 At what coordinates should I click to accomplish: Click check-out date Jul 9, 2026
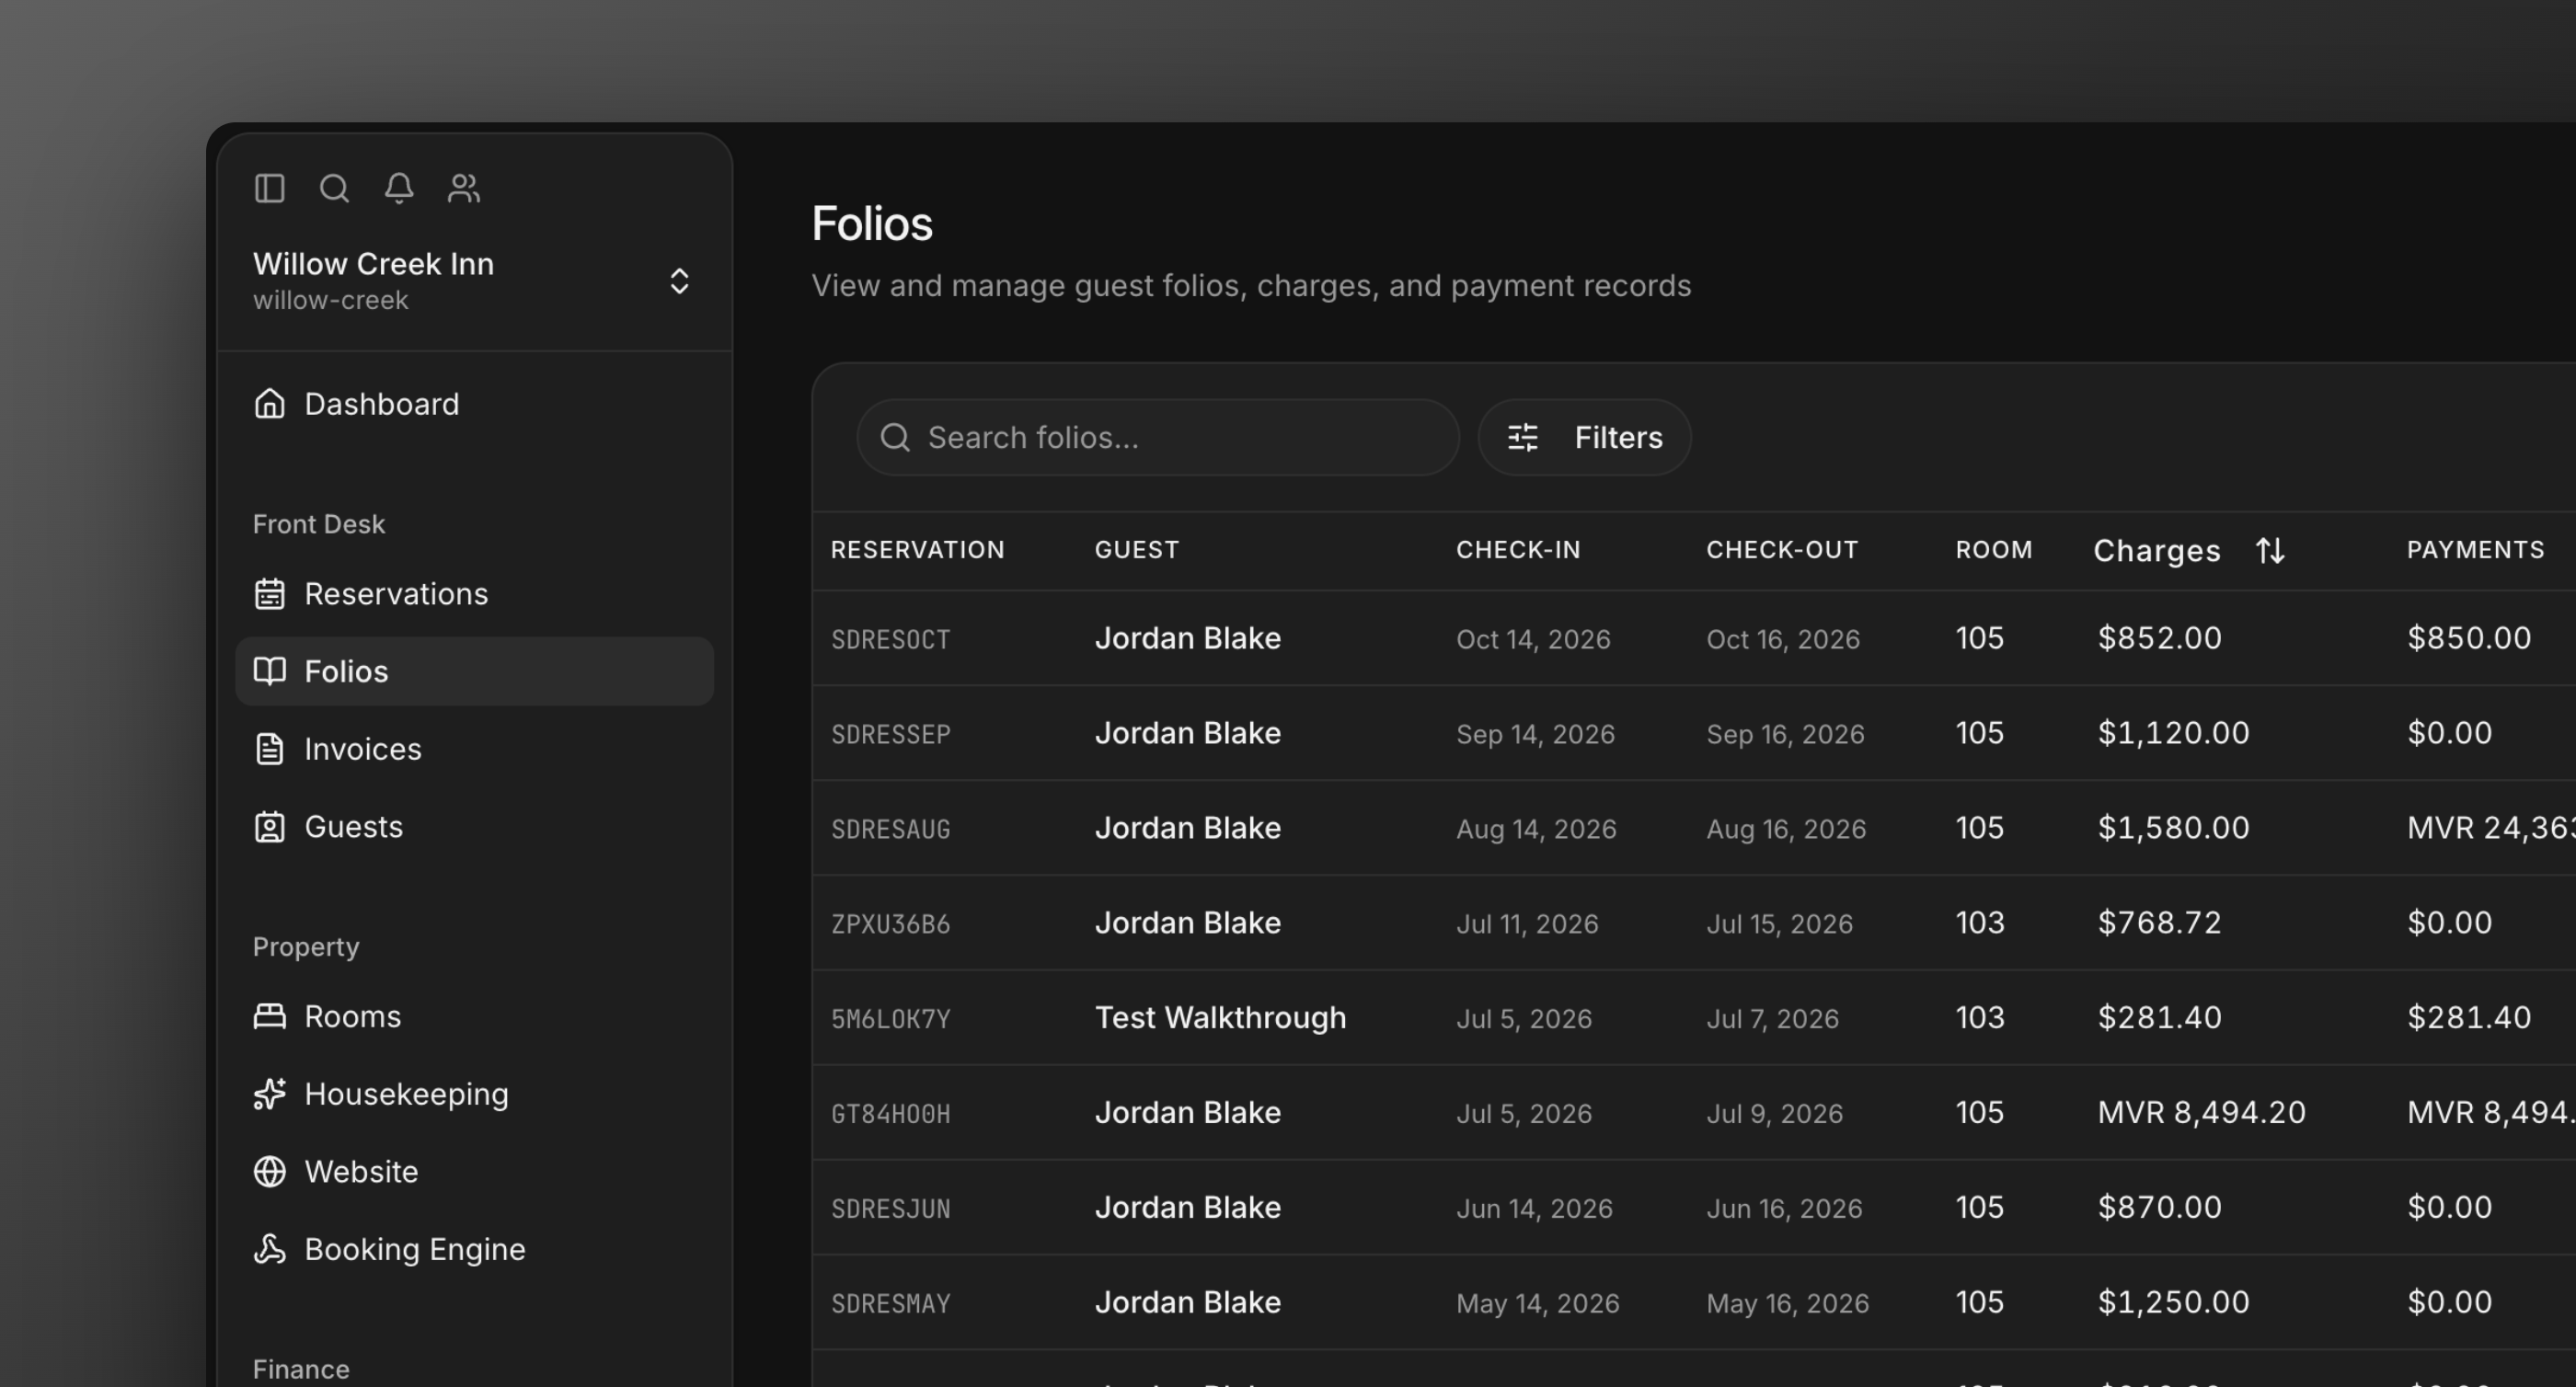(1774, 1114)
